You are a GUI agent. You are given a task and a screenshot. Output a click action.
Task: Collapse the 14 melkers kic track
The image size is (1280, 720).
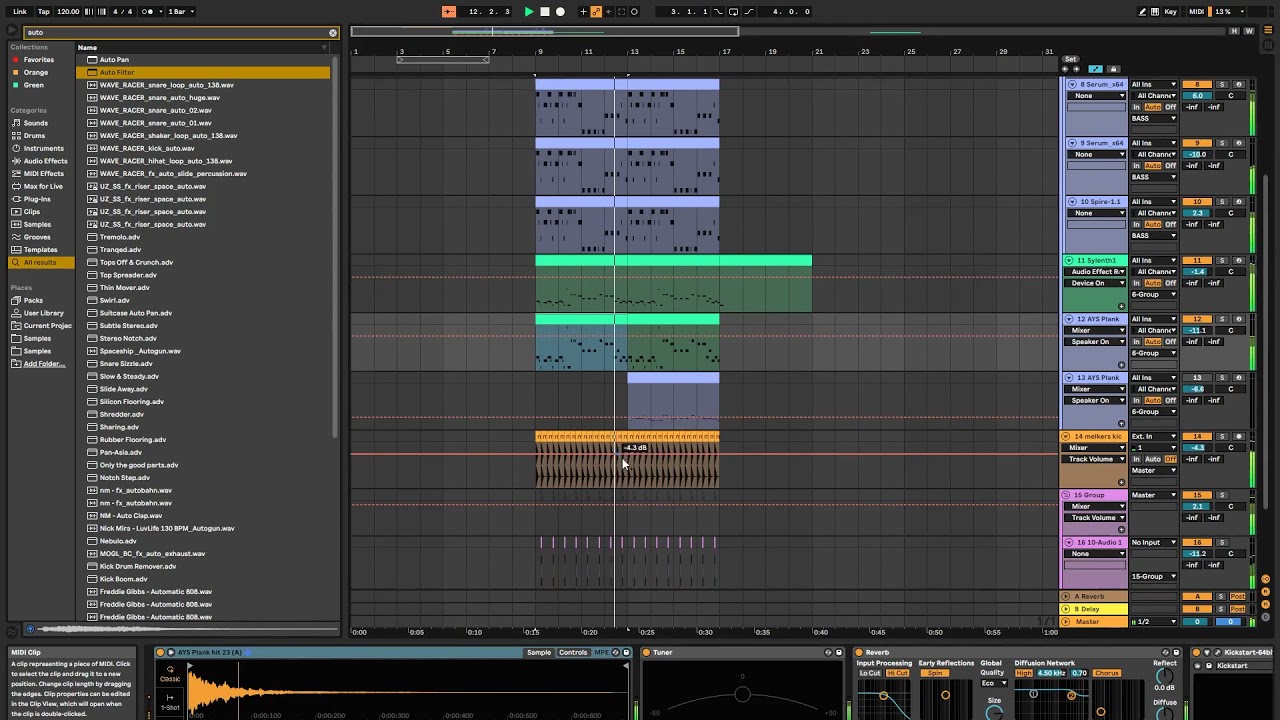tap(1066, 436)
